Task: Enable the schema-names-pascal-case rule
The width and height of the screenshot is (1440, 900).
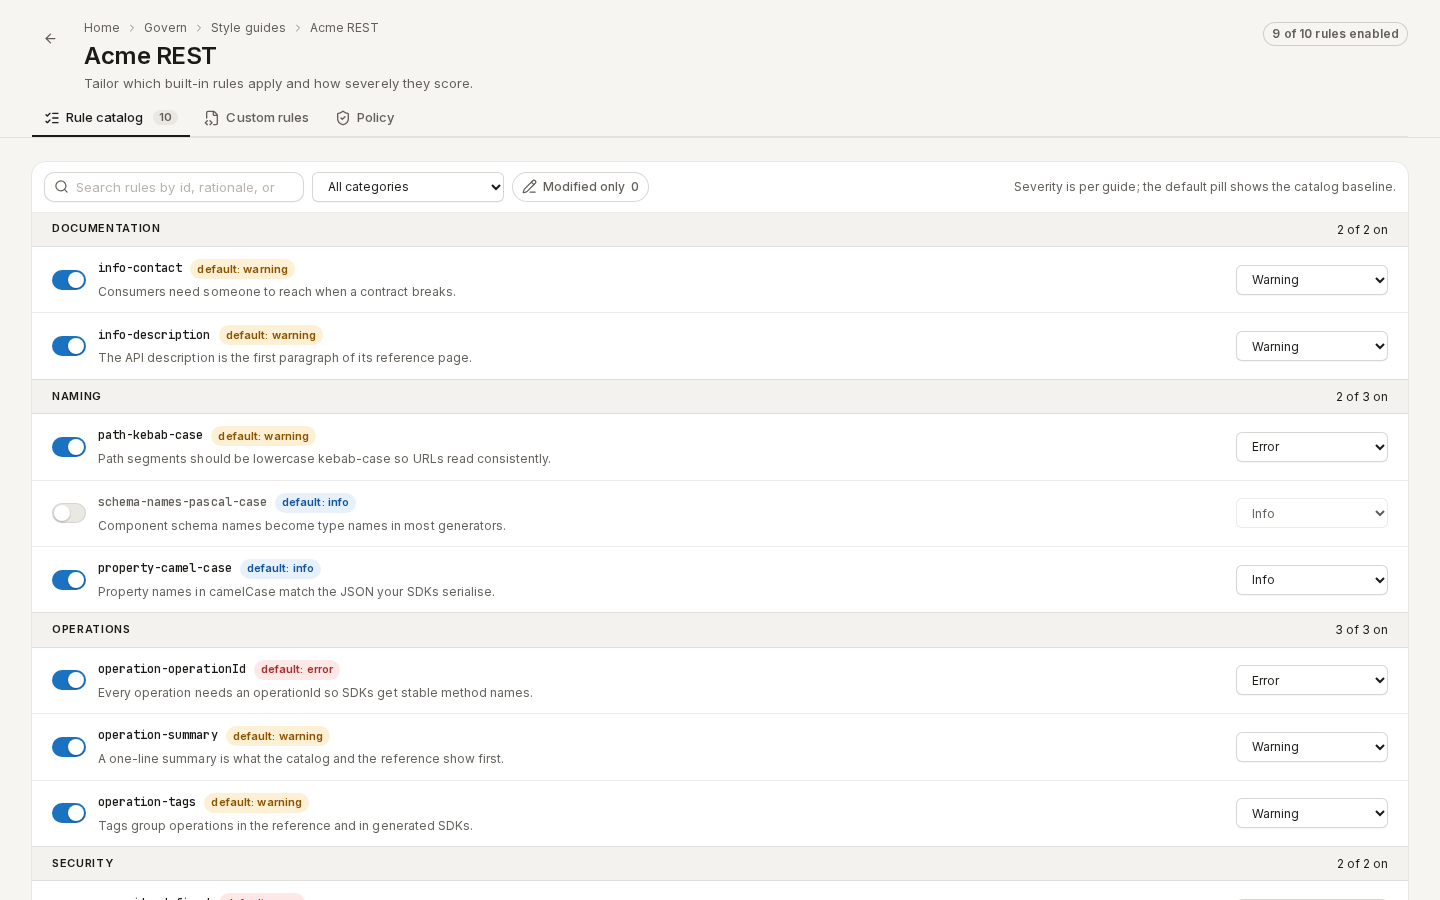Action: coord(69,513)
